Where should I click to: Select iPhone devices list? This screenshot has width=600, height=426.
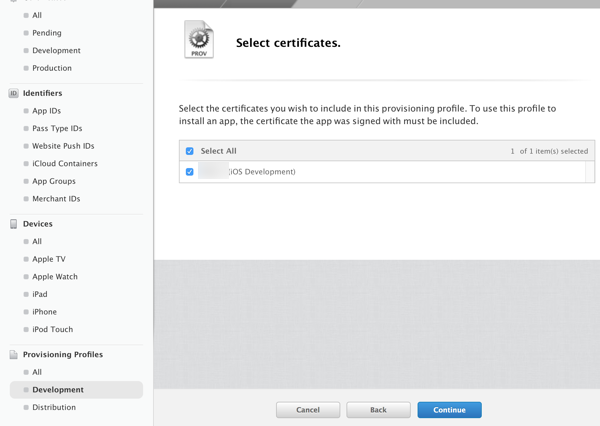click(x=44, y=312)
